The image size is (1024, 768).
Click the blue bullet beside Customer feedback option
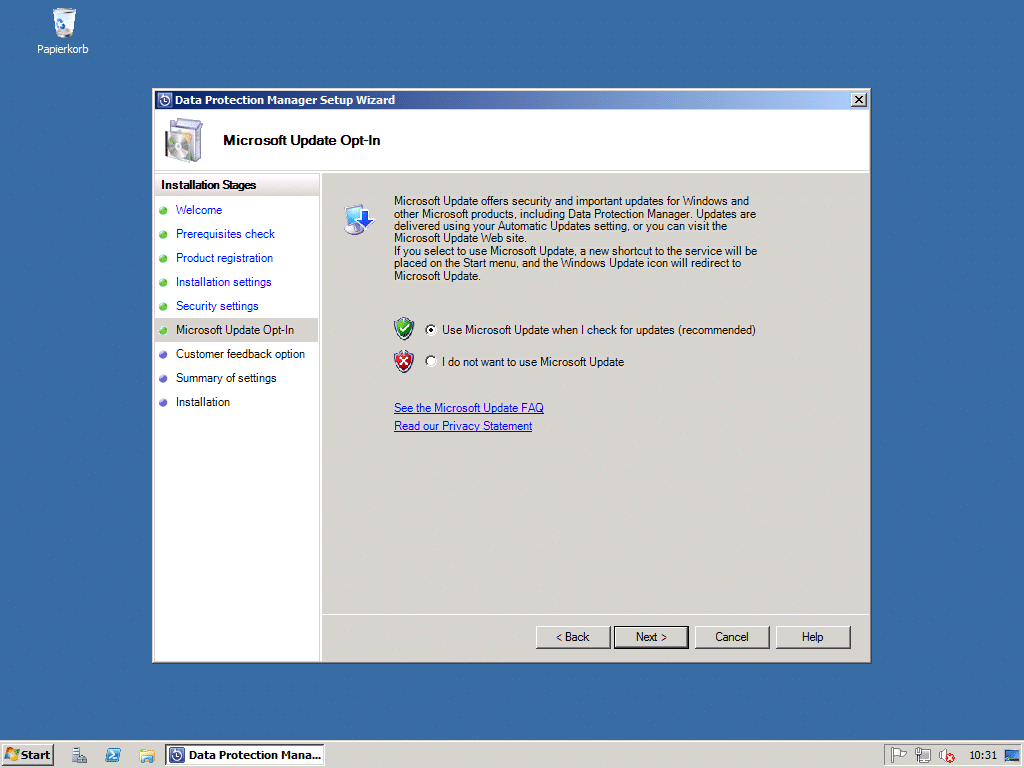(x=163, y=355)
